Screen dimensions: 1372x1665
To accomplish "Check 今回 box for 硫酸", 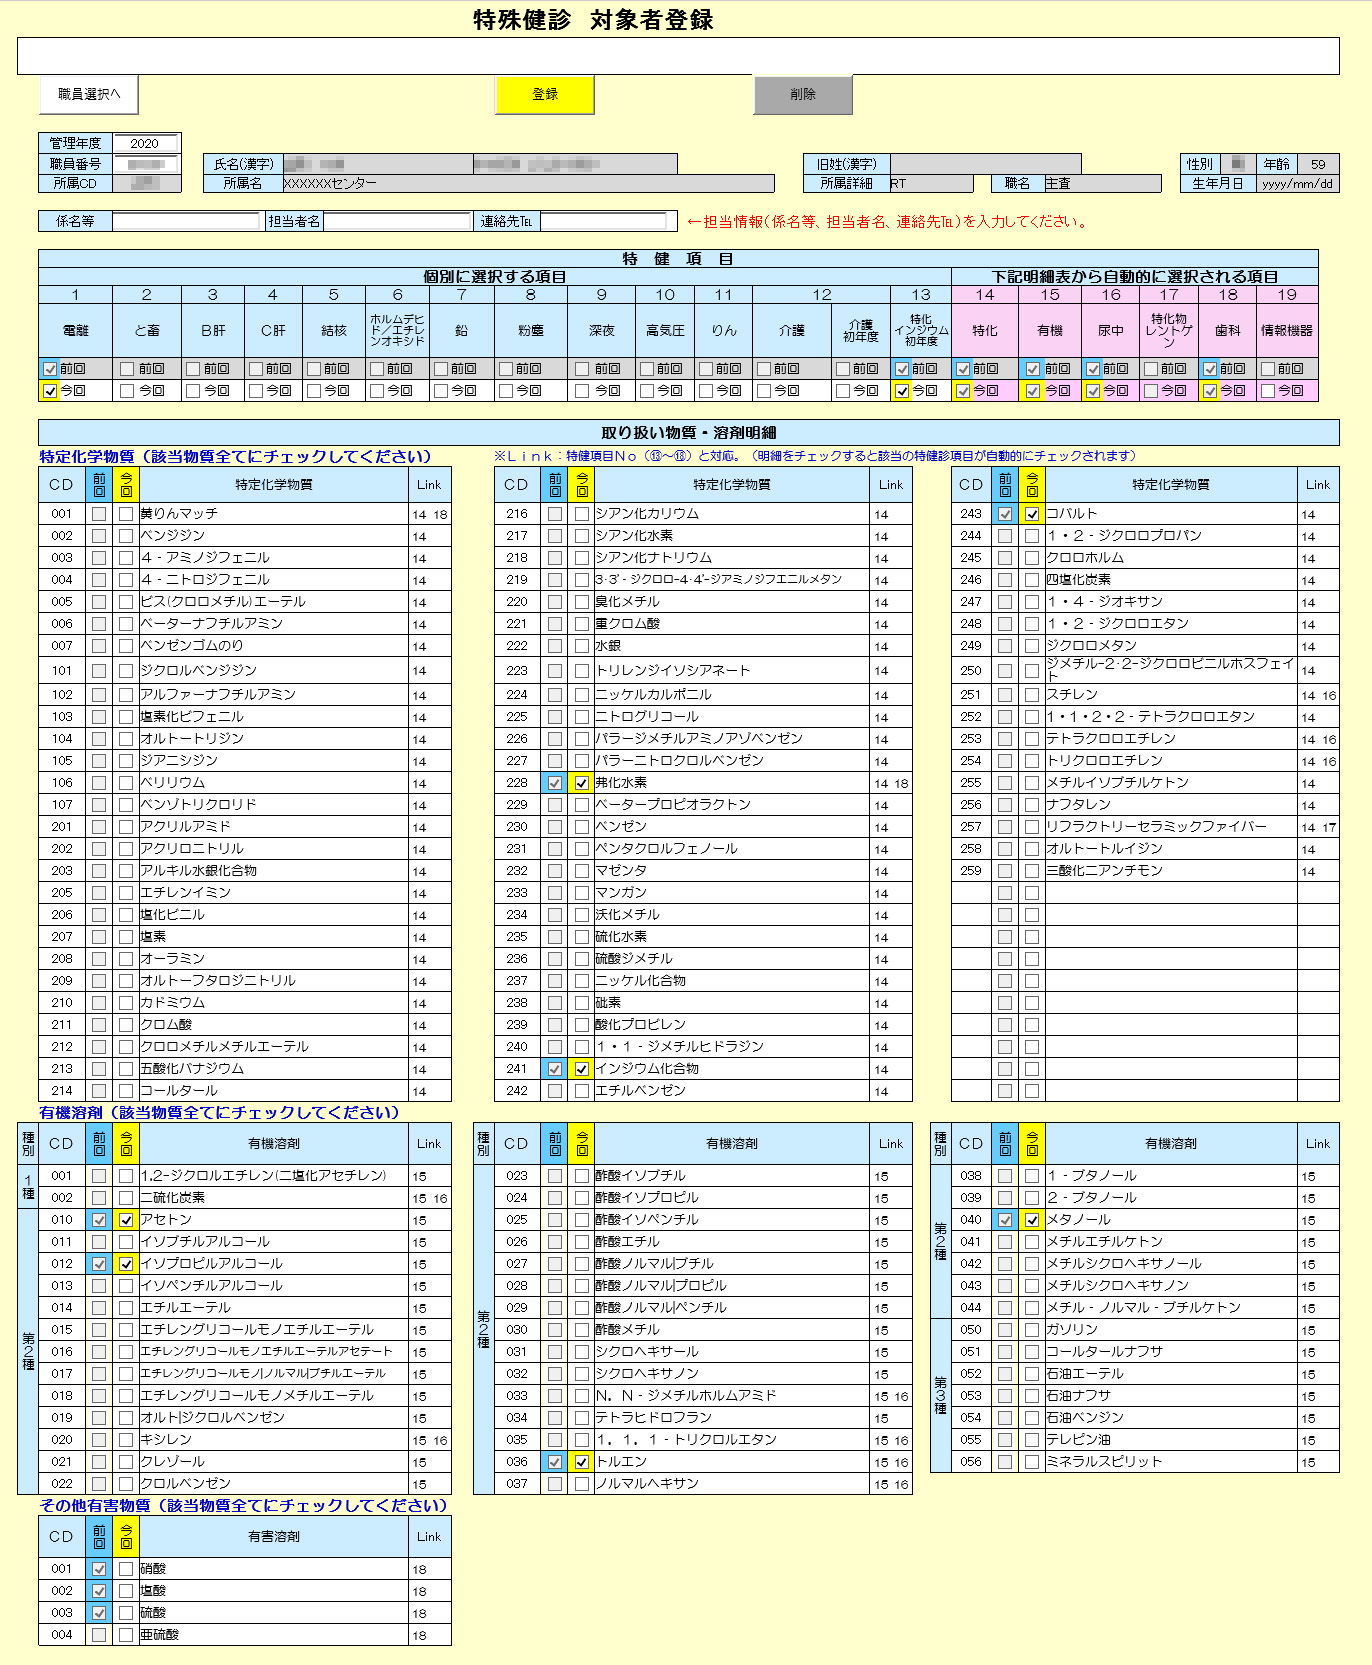I will coord(126,1613).
